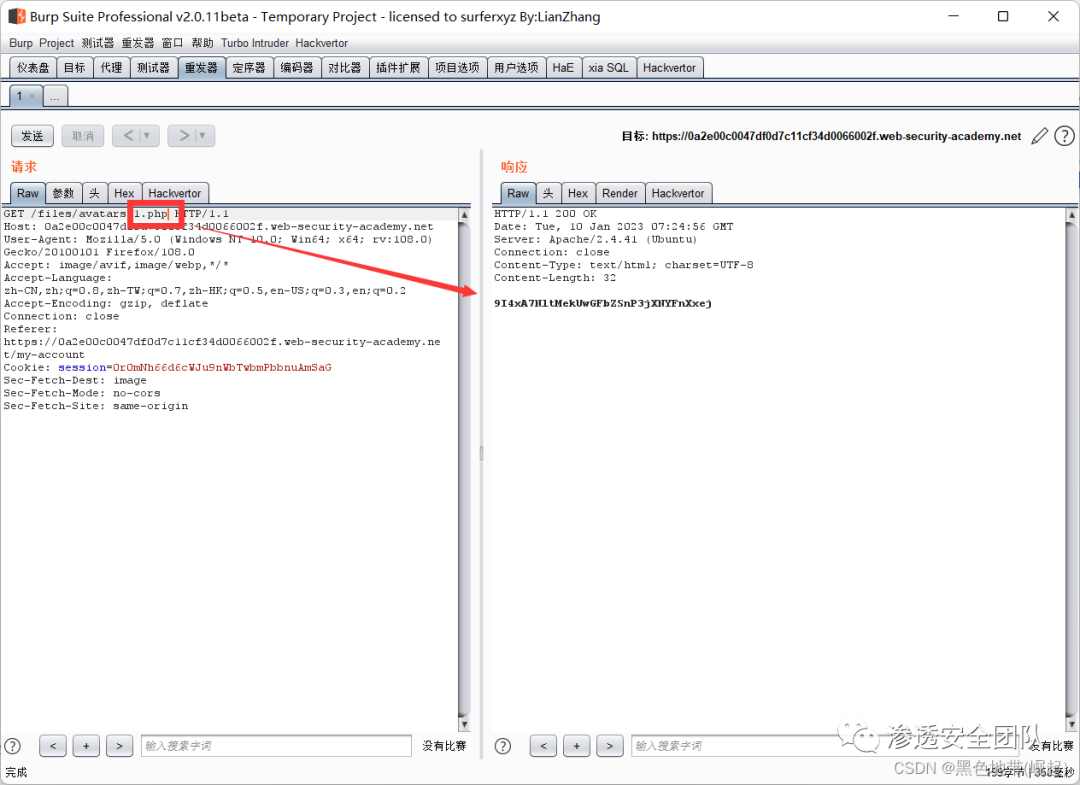Open the history forward dropdown arrow
This screenshot has width=1080, height=785.
coord(202,136)
